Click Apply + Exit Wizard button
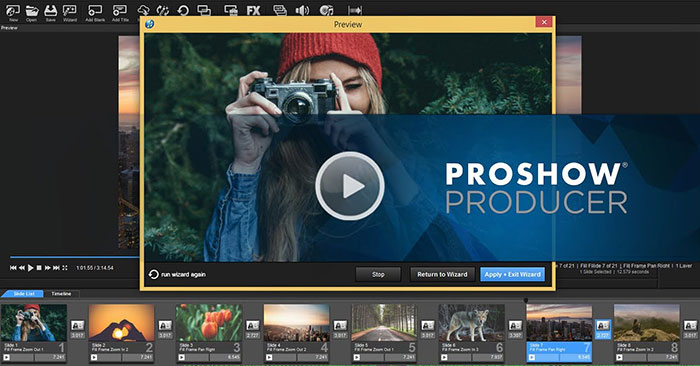 (x=512, y=274)
